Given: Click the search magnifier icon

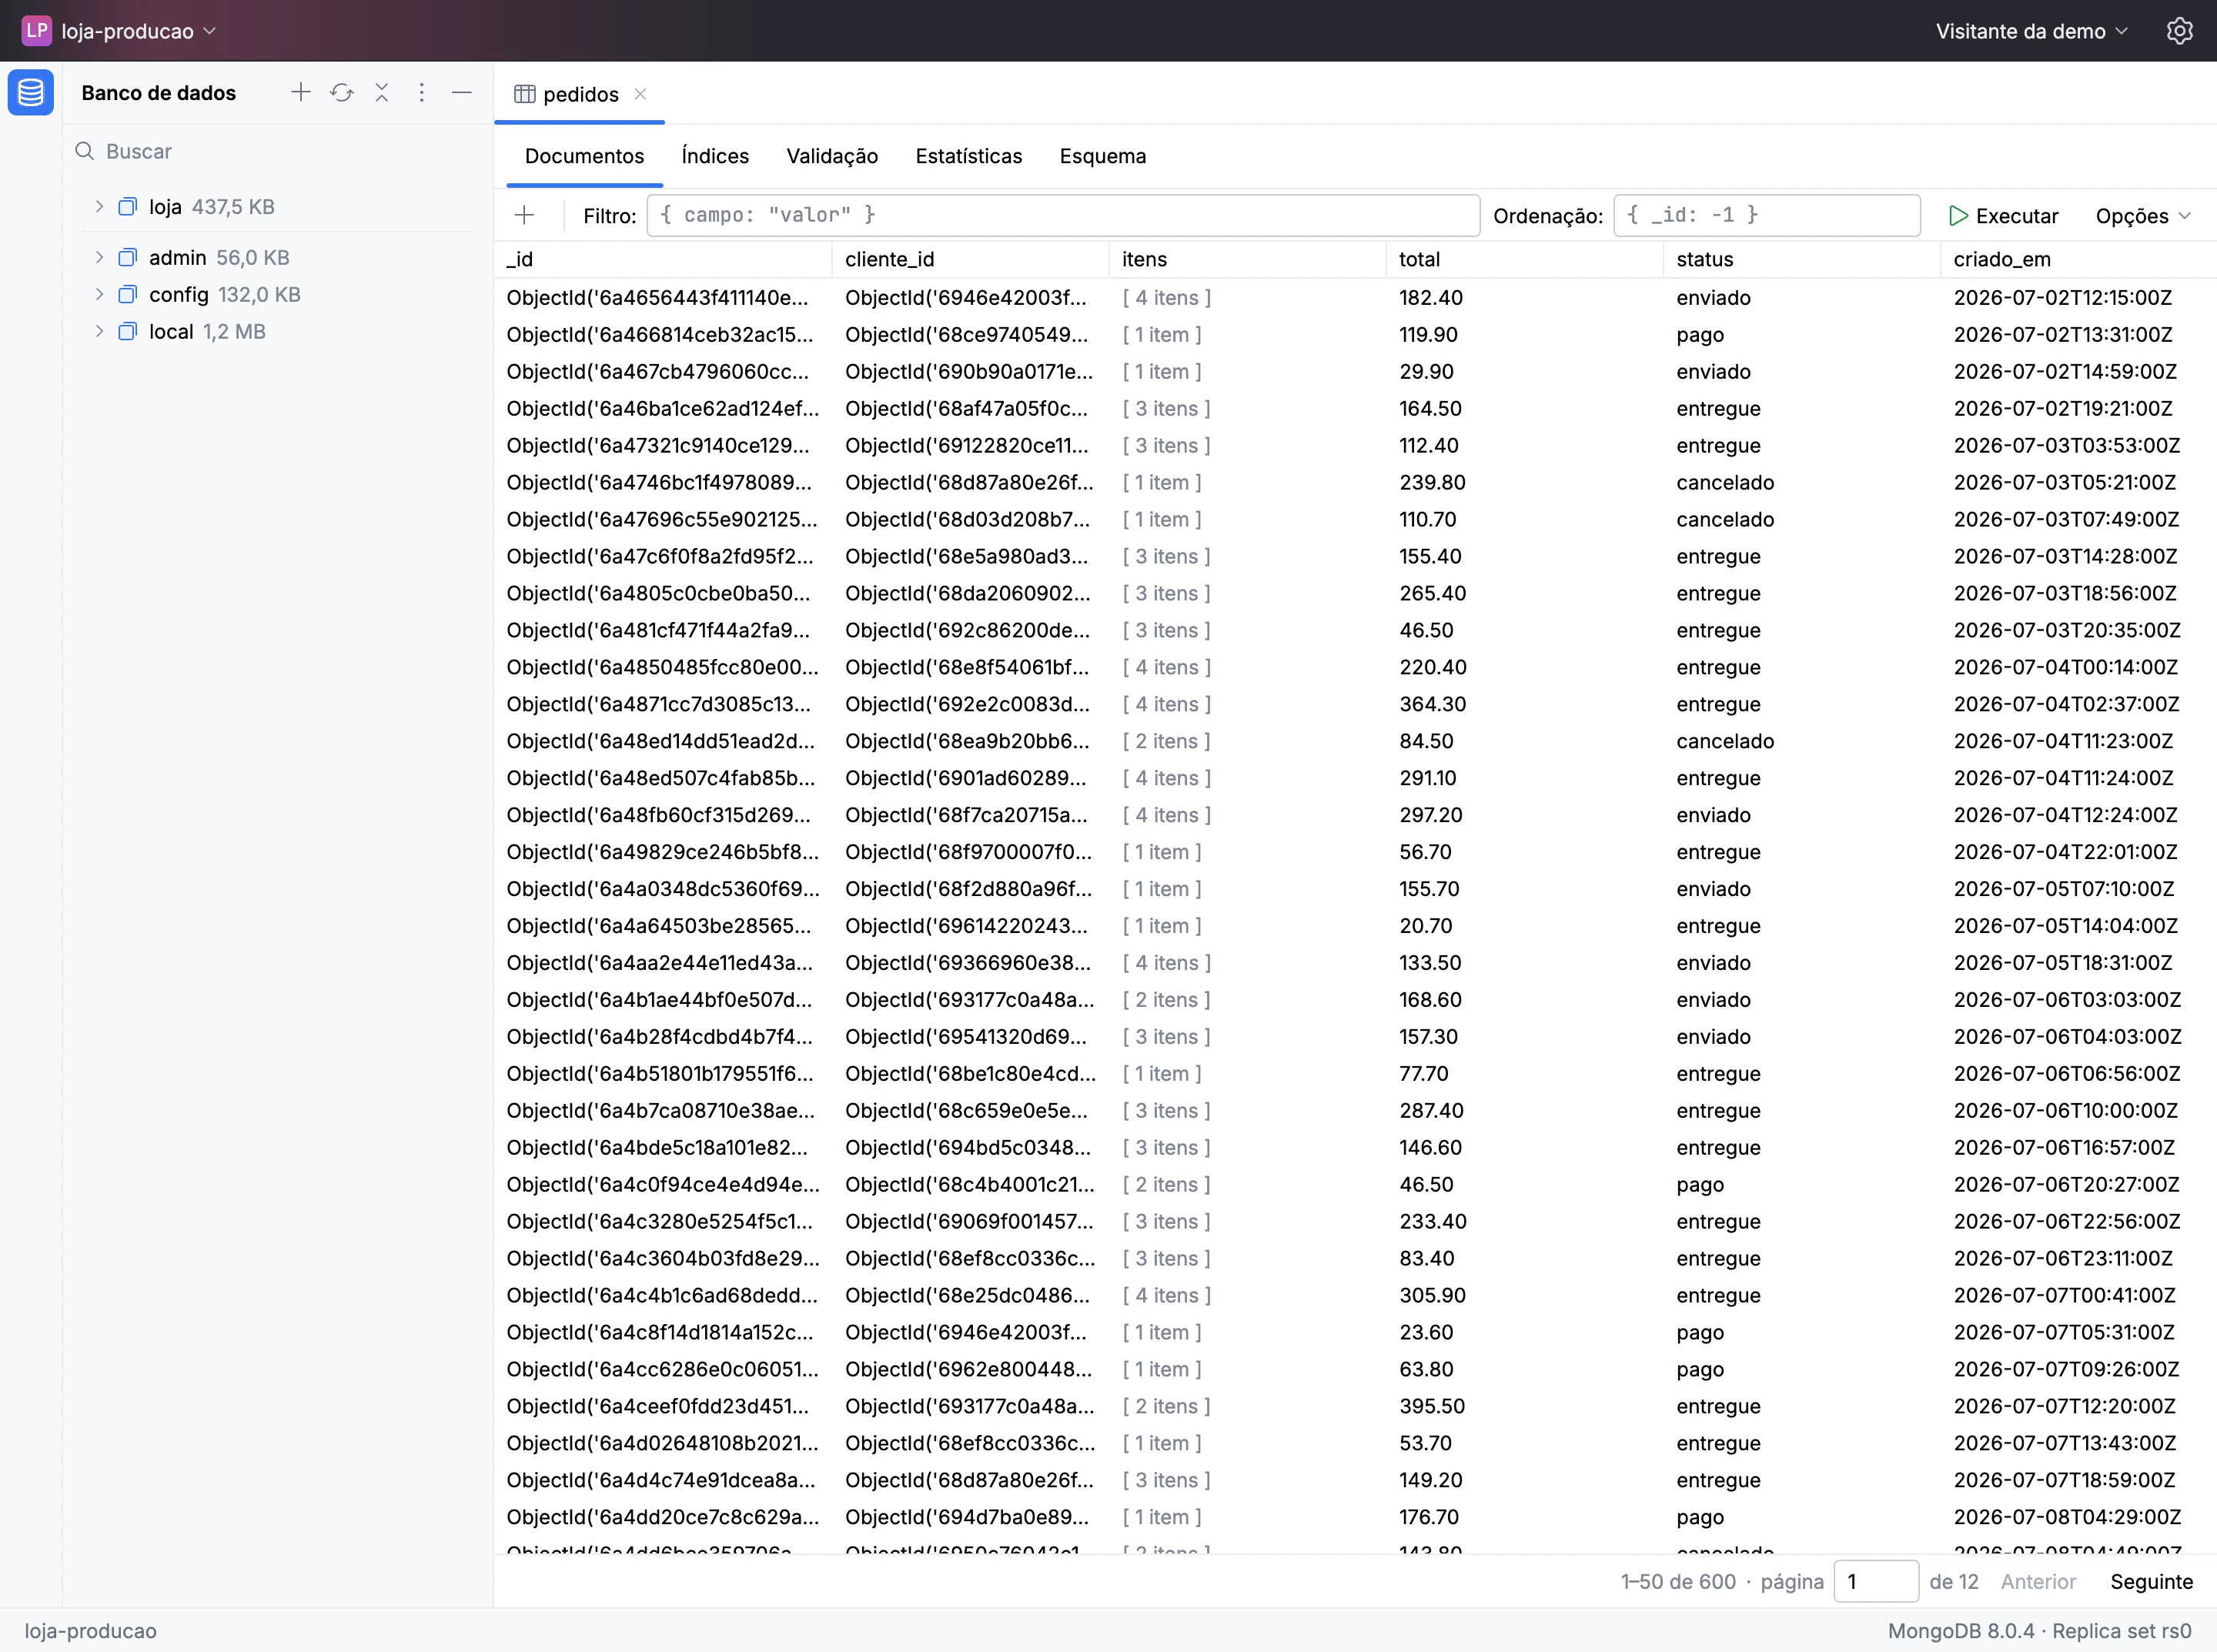Looking at the screenshot, I should 85,151.
